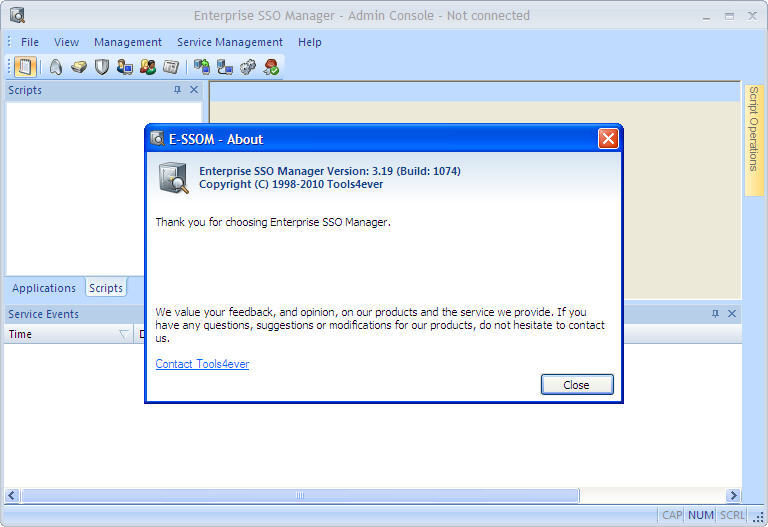
Task: Click the safe icon in About dialog
Action: (x=173, y=178)
